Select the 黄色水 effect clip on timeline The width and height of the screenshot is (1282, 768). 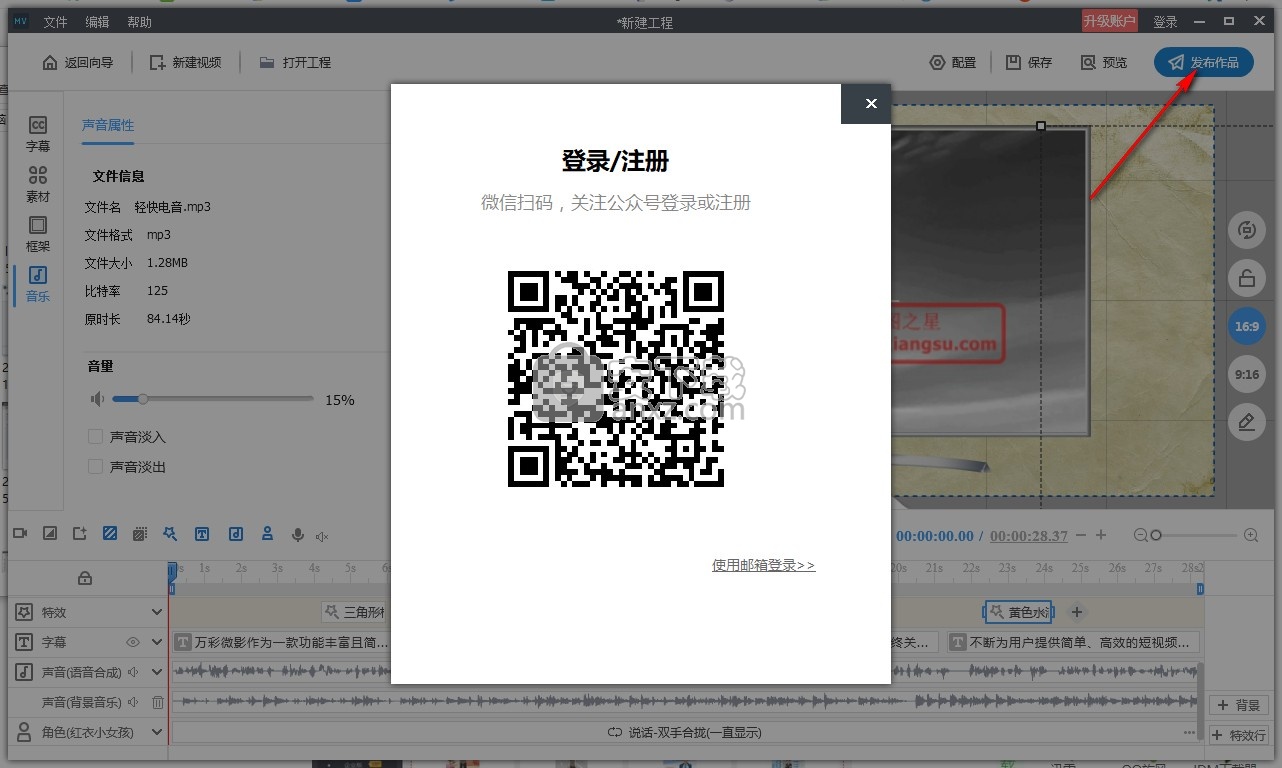(1018, 612)
